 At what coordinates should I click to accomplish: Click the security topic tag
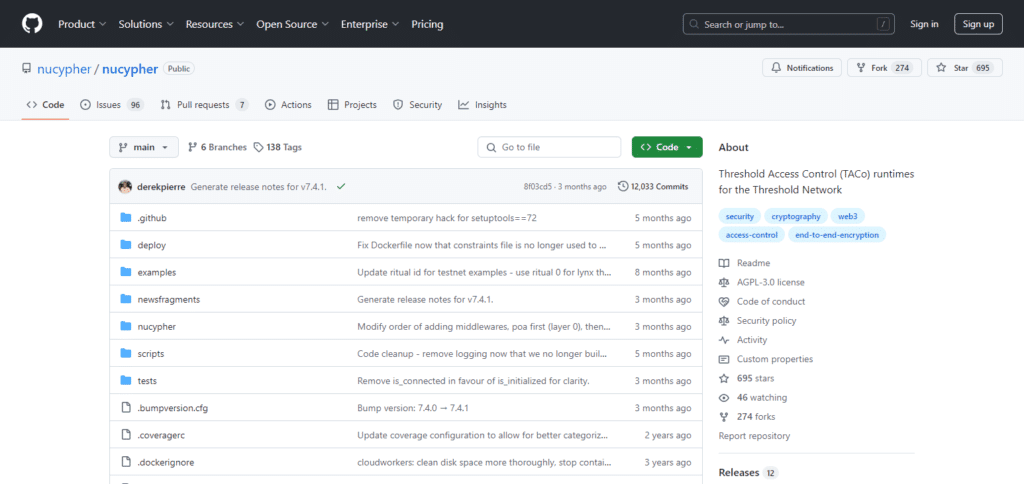coord(739,216)
